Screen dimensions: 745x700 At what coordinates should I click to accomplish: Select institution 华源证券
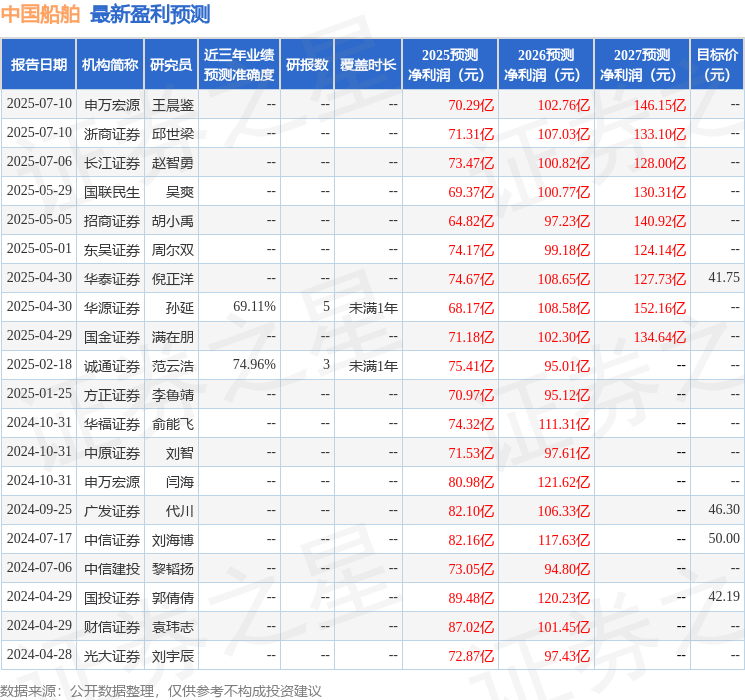point(112,308)
